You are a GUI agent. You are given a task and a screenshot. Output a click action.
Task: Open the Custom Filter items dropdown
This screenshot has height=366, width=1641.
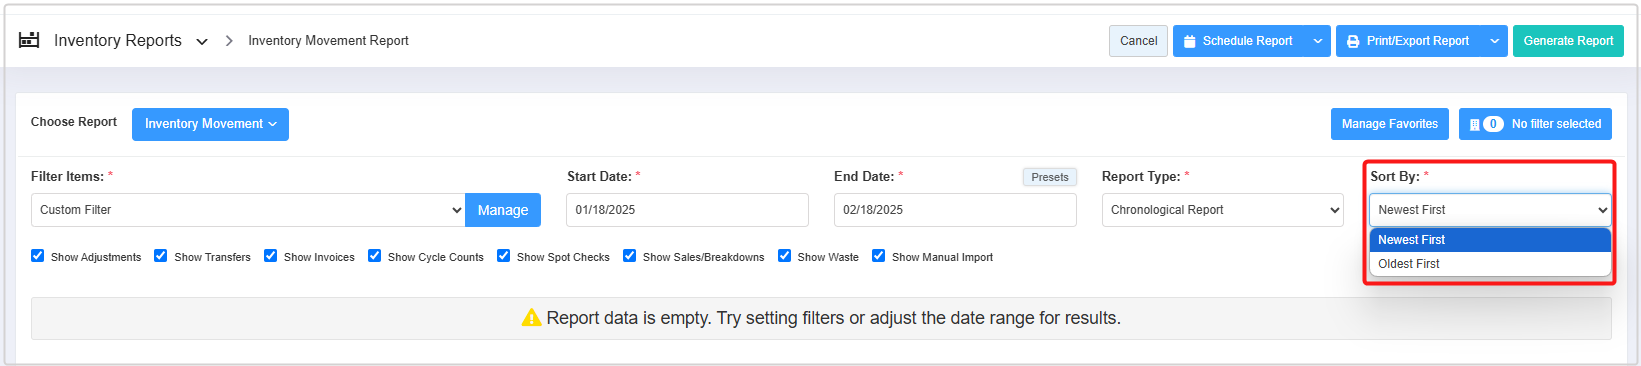(x=248, y=210)
